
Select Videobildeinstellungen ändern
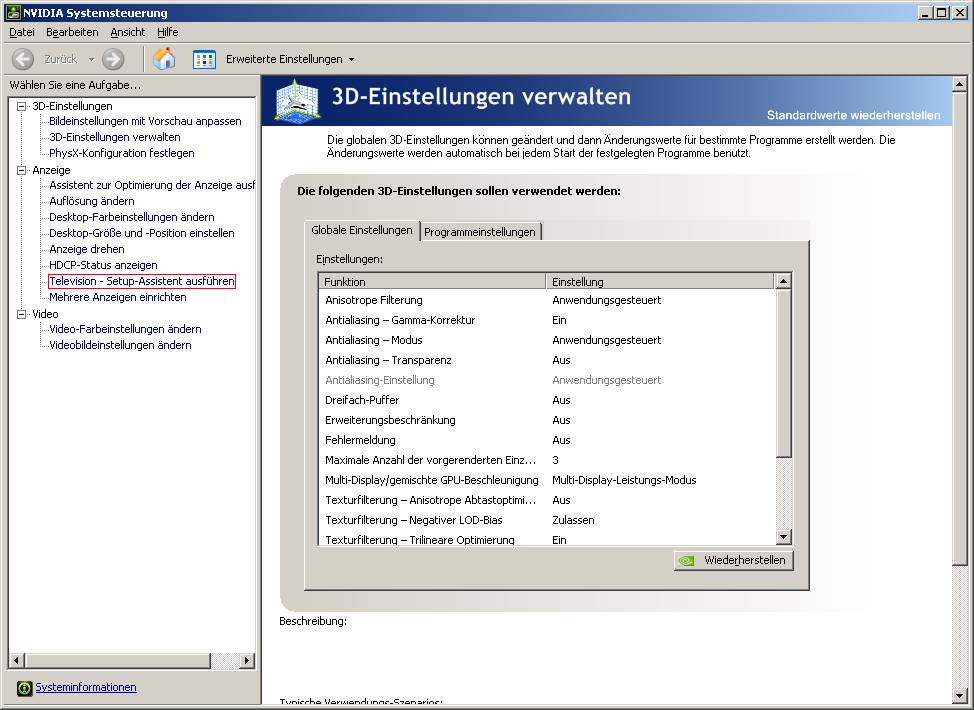coord(121,345)
